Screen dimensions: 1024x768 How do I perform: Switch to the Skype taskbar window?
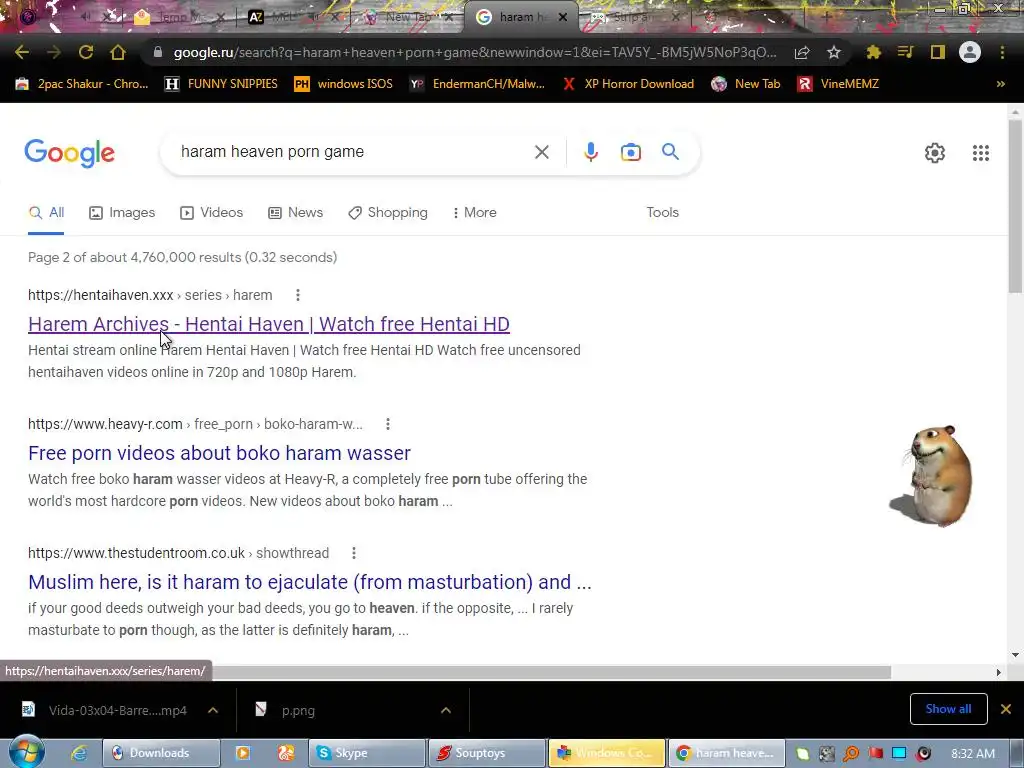pyautogui.click(x=366, y=753)
